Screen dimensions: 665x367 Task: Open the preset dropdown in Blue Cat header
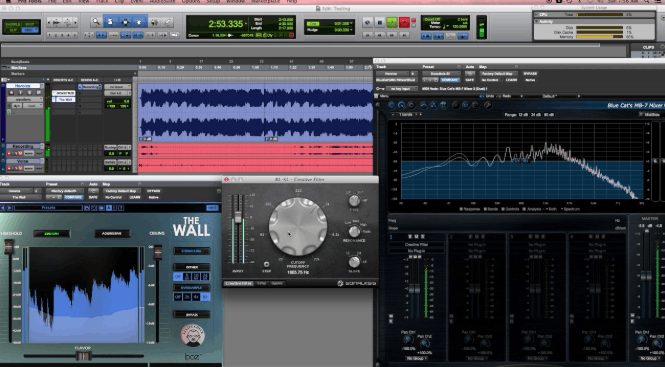(x=441, y=73)
